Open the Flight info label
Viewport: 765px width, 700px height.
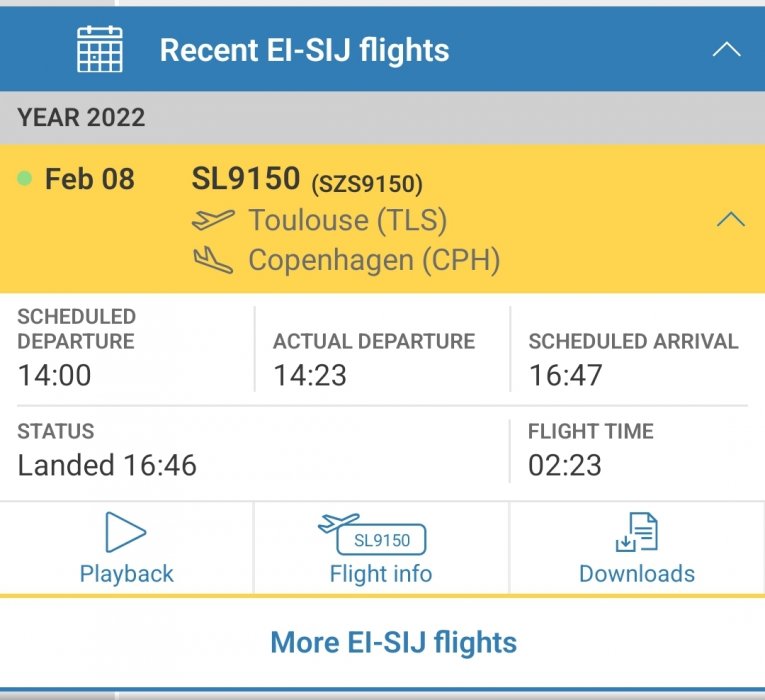381,574
